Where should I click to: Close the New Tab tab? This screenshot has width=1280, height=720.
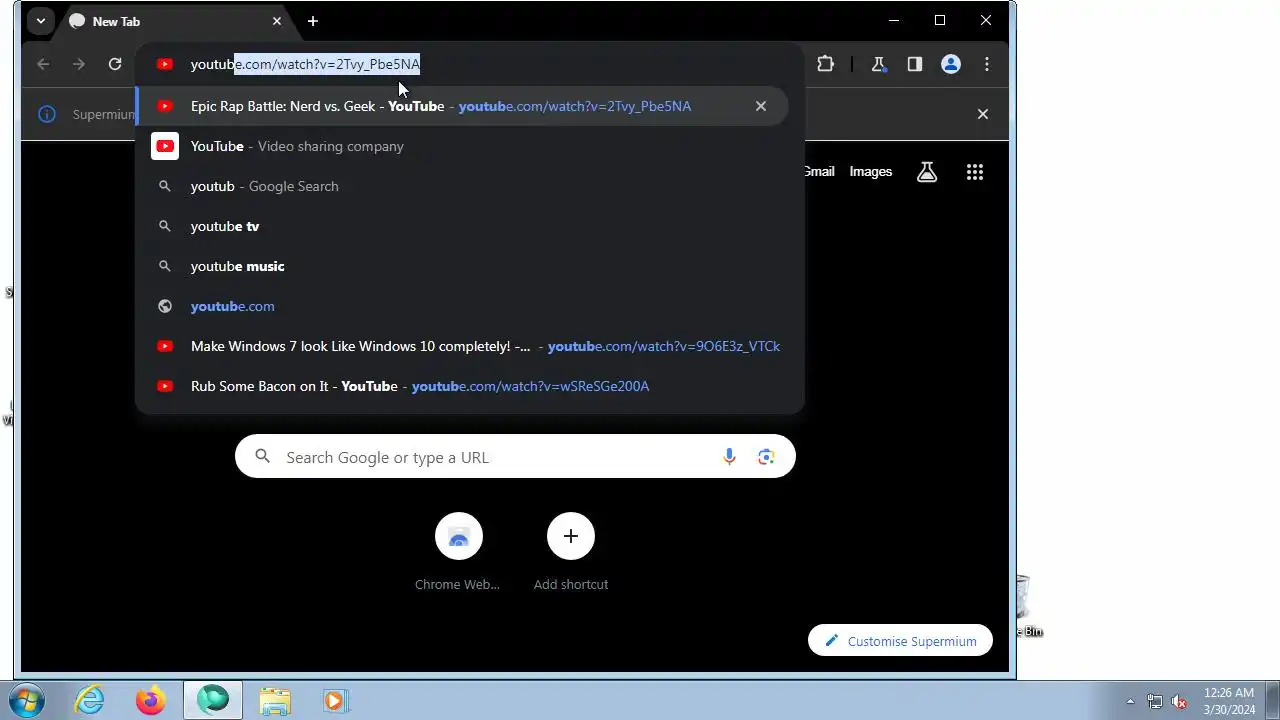(277, 21)
